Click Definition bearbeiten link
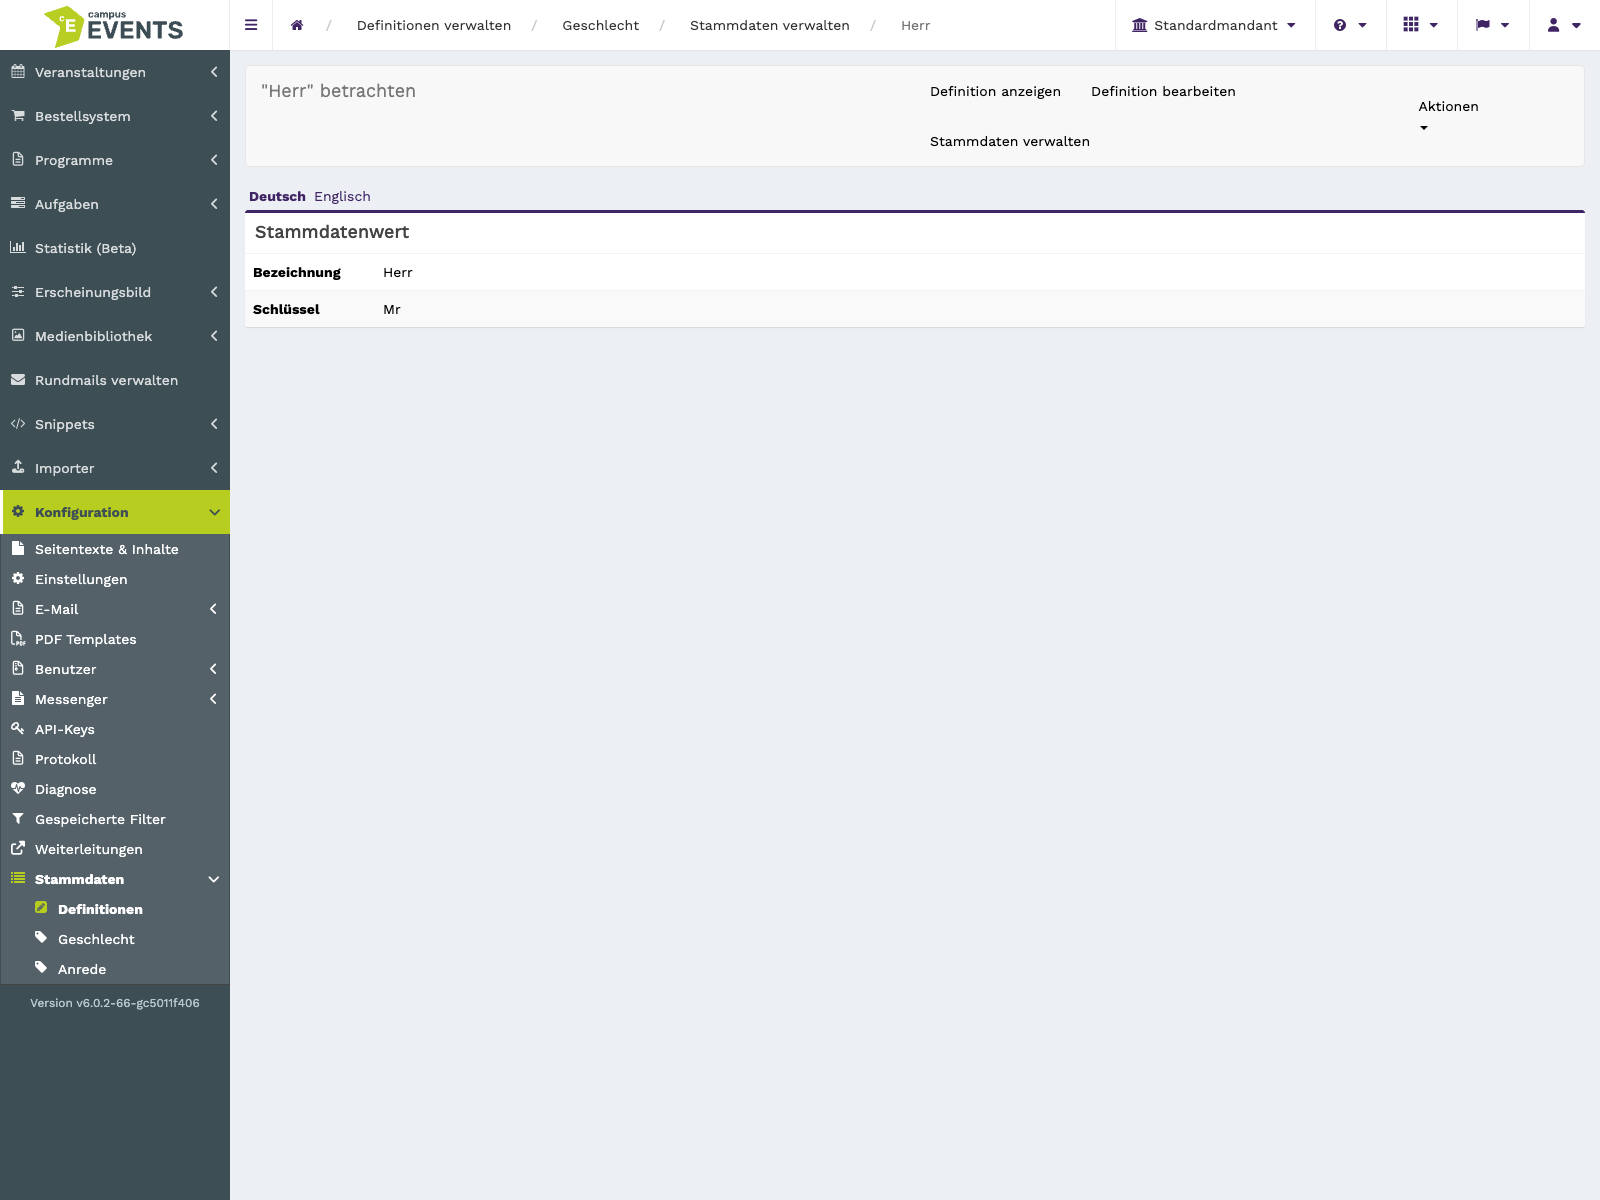 [x=1163, y=91]
